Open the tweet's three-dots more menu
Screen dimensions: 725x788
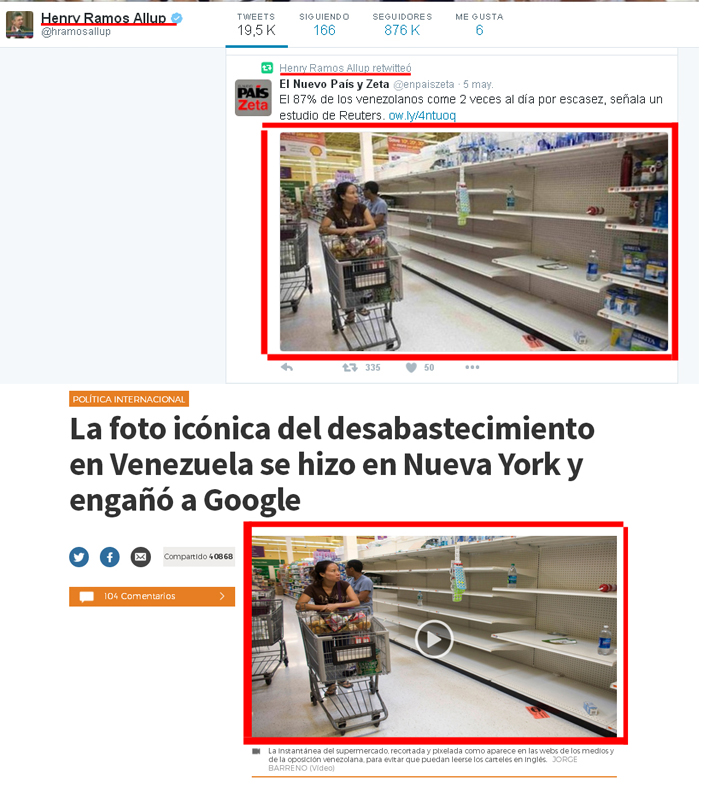(x=472, y=367)
